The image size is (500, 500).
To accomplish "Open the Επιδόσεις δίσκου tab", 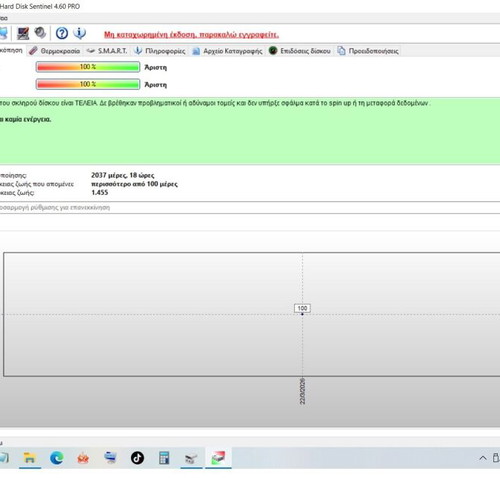I will pos(300,51).
